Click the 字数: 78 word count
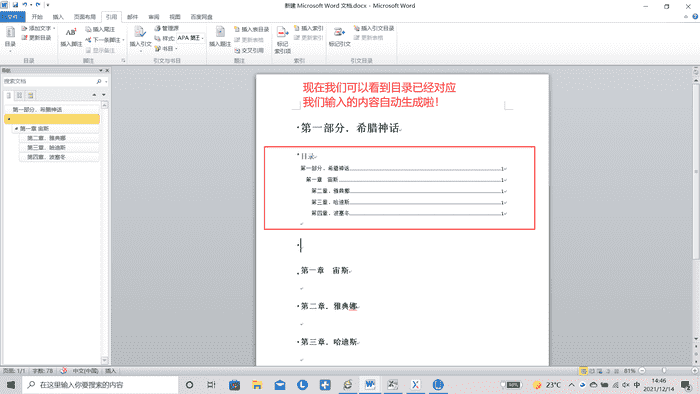 point(43,371)
